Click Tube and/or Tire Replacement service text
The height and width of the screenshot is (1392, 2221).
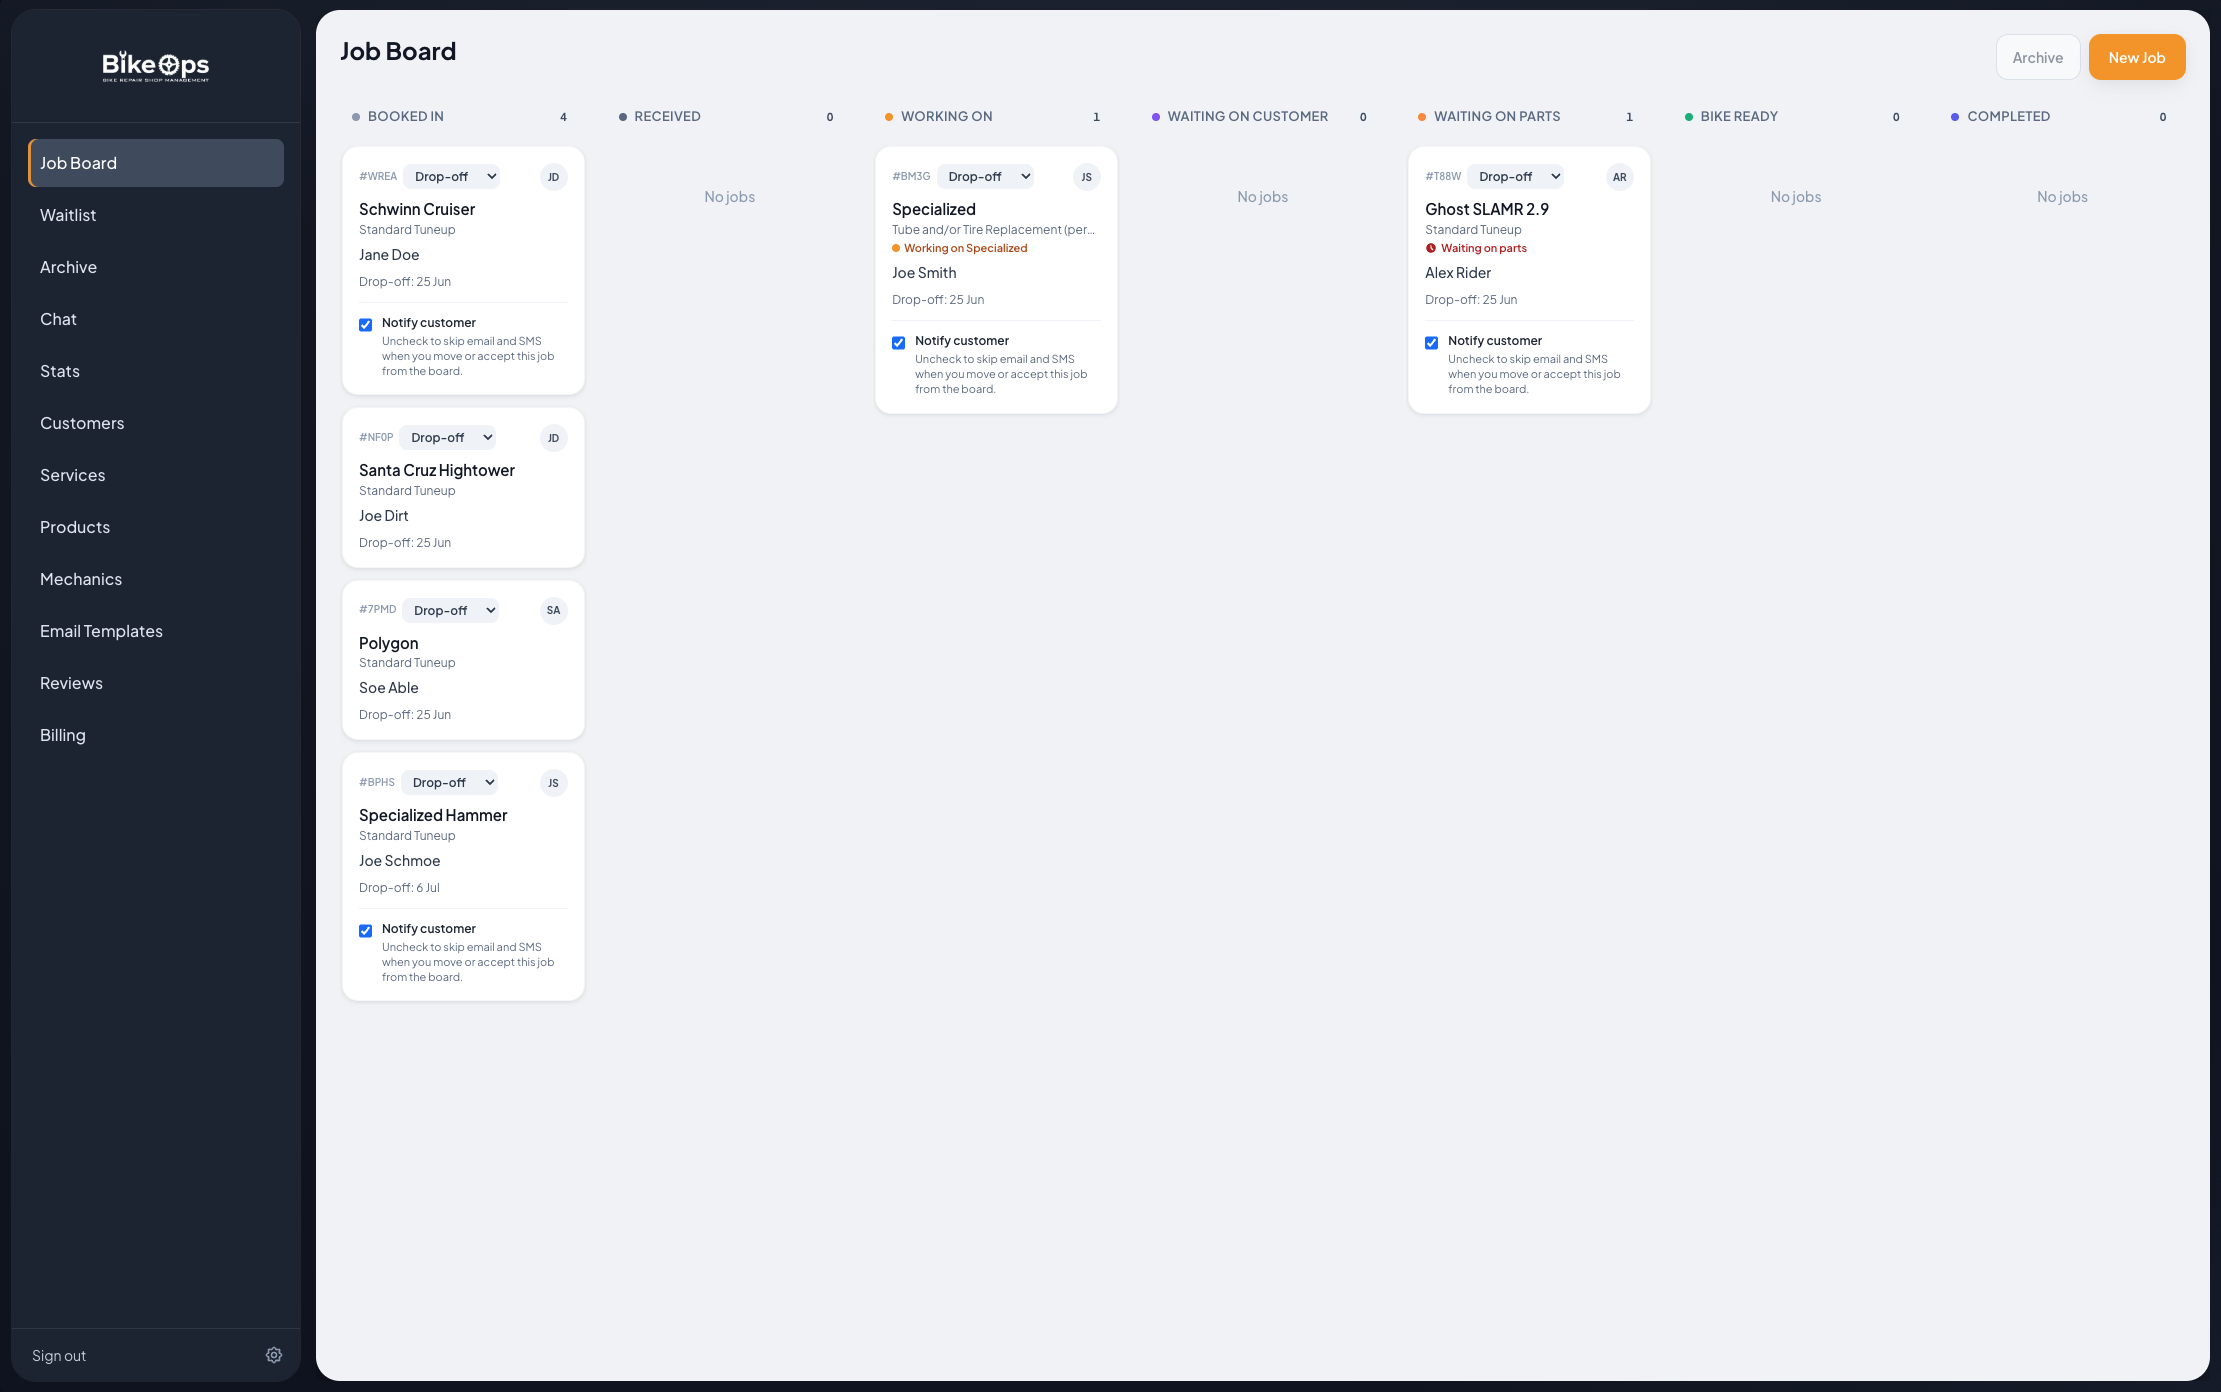993,230
